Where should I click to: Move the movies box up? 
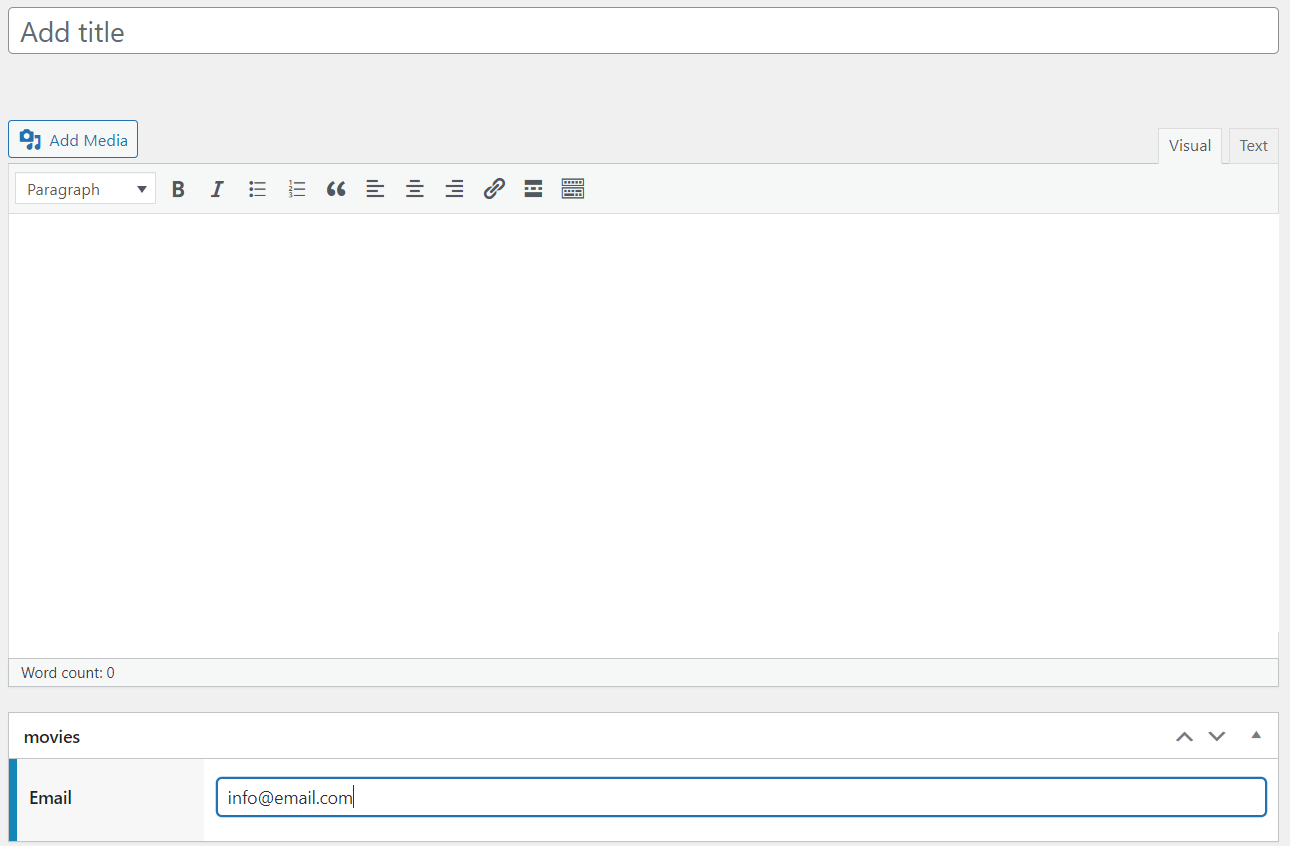pyautogui.click(x=1184, y=736)
